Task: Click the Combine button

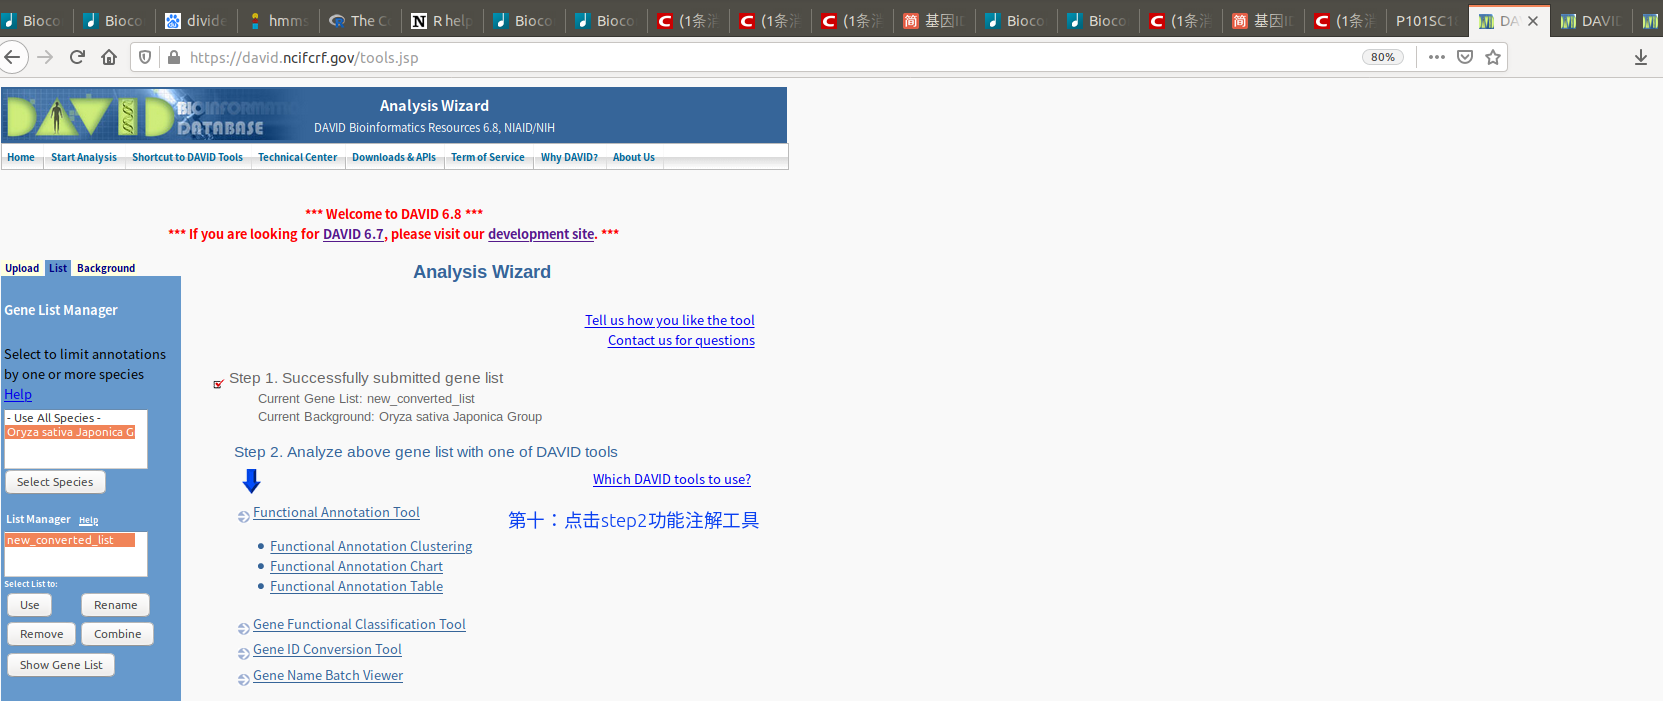Action: [x=117, y=634]
